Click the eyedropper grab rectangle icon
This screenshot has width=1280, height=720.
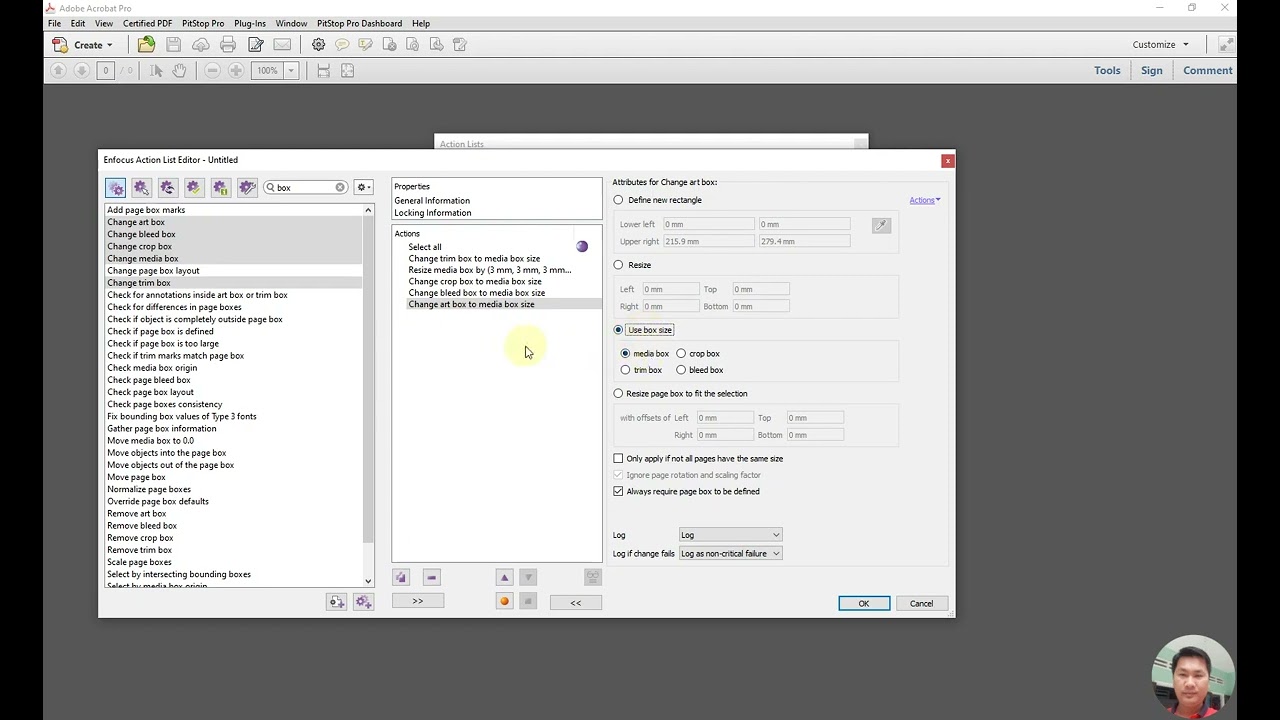point(881,226)
